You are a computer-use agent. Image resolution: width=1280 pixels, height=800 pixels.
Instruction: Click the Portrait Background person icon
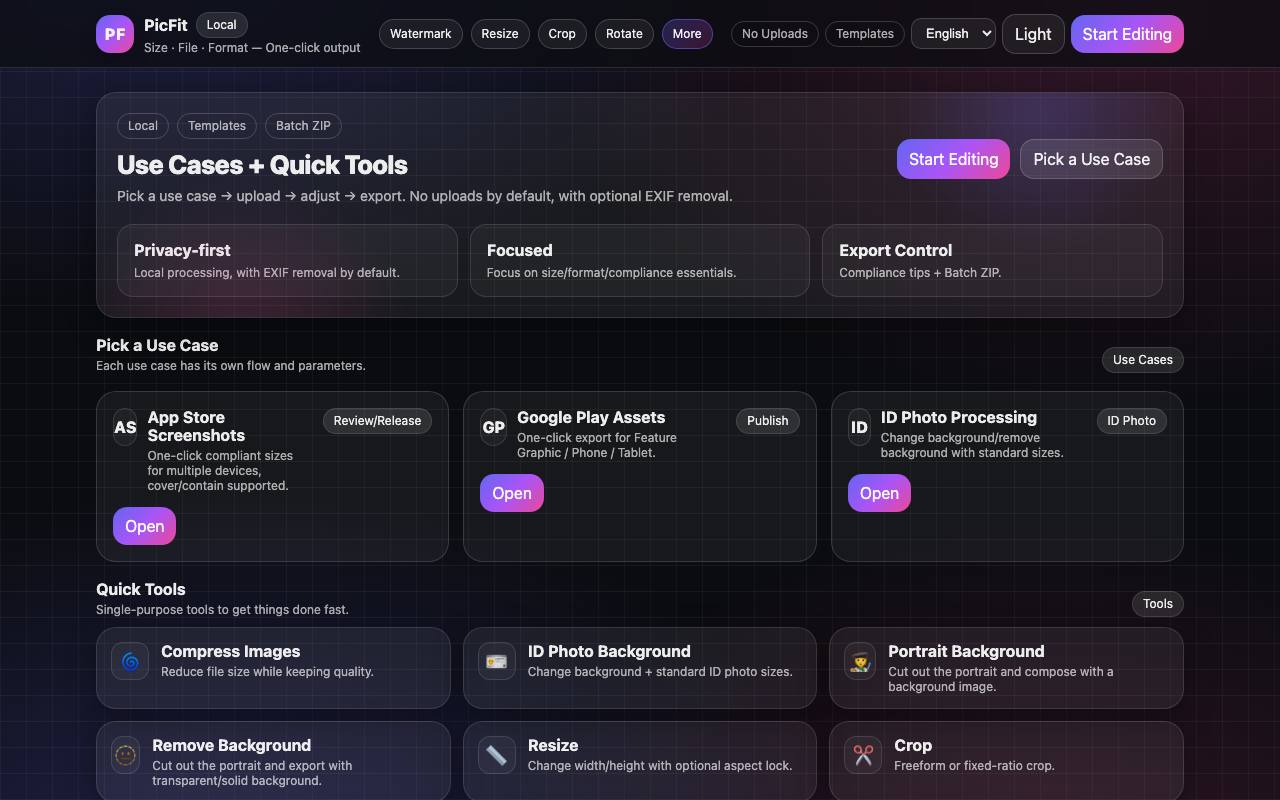click(x=860, y=661)
